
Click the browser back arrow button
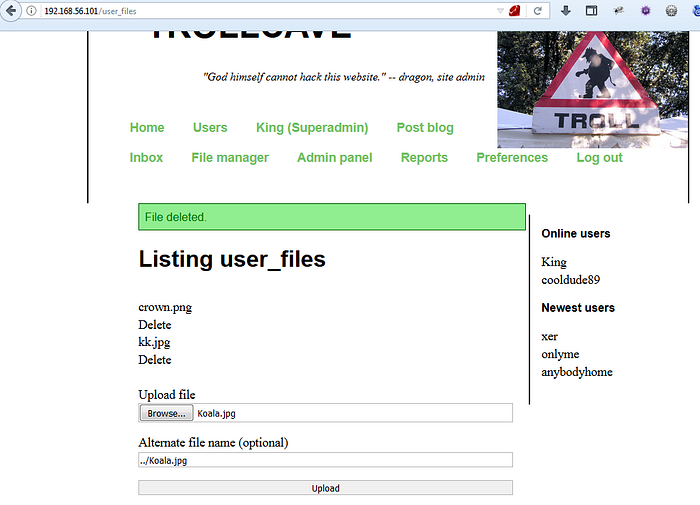[11, 10]
